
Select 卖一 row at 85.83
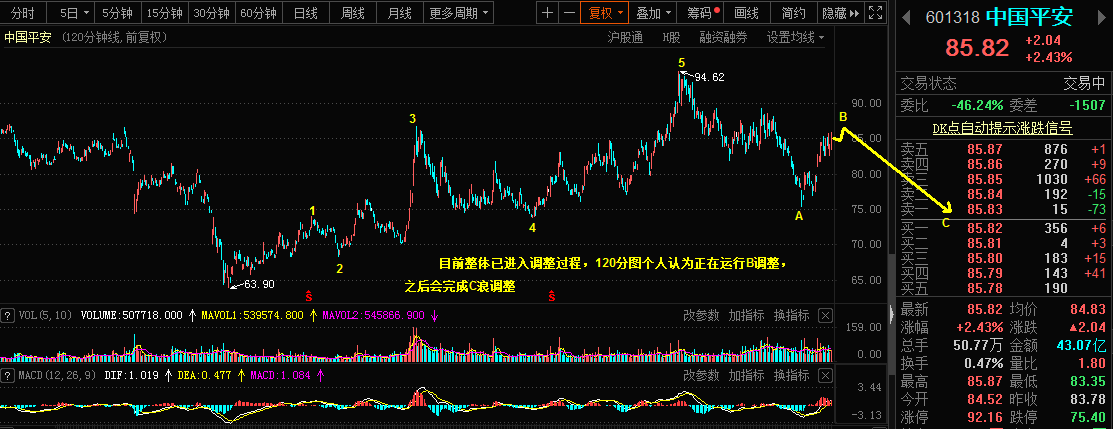[1002, 209]
